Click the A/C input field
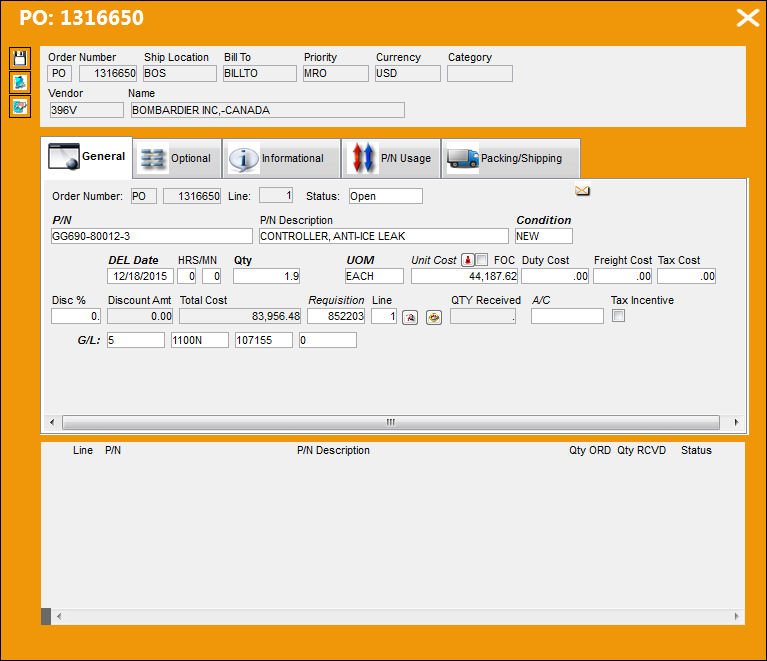 tap(567, 316)
